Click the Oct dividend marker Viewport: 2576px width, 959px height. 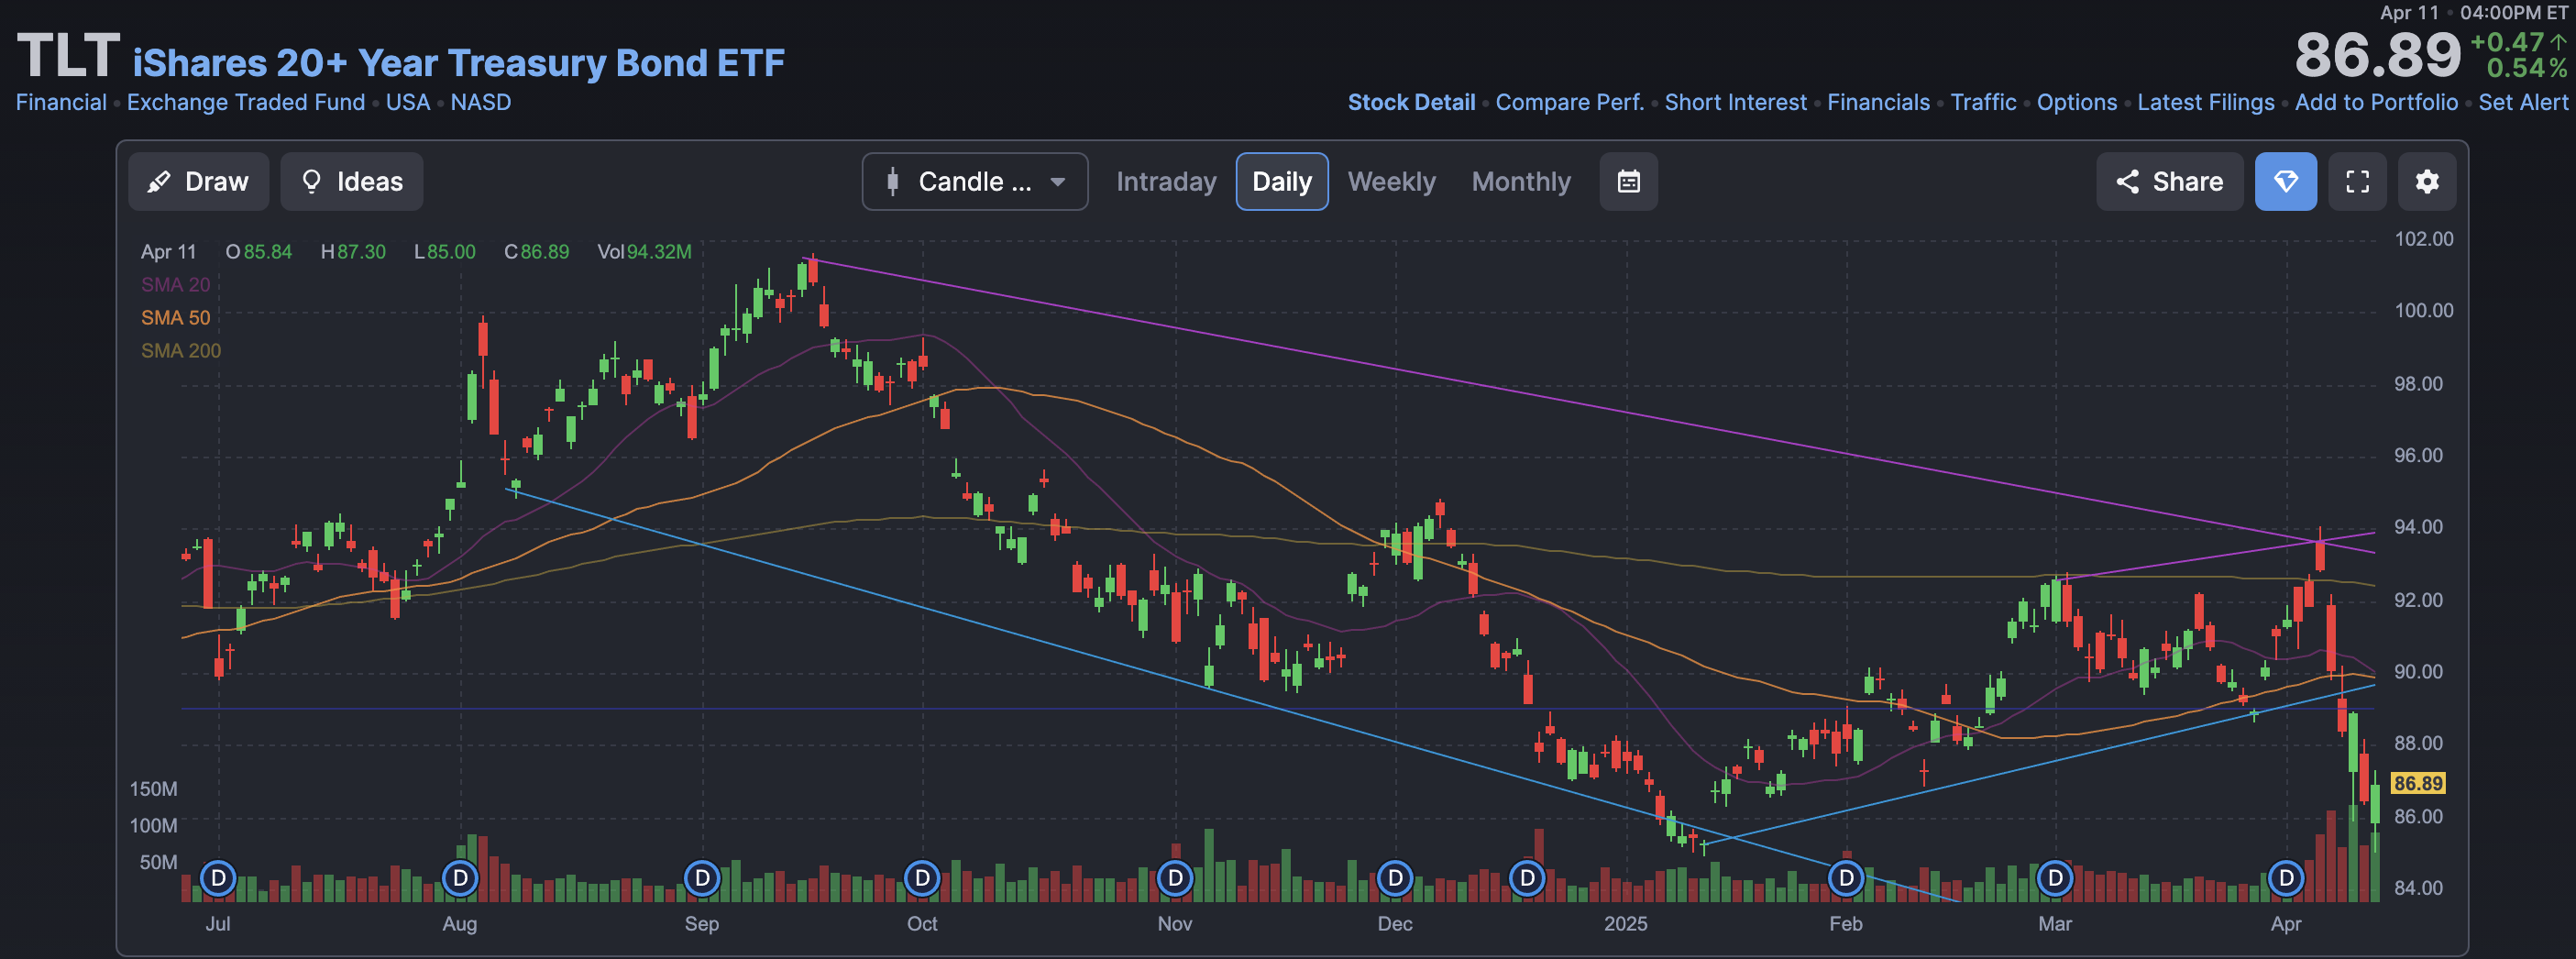[922, 879]
